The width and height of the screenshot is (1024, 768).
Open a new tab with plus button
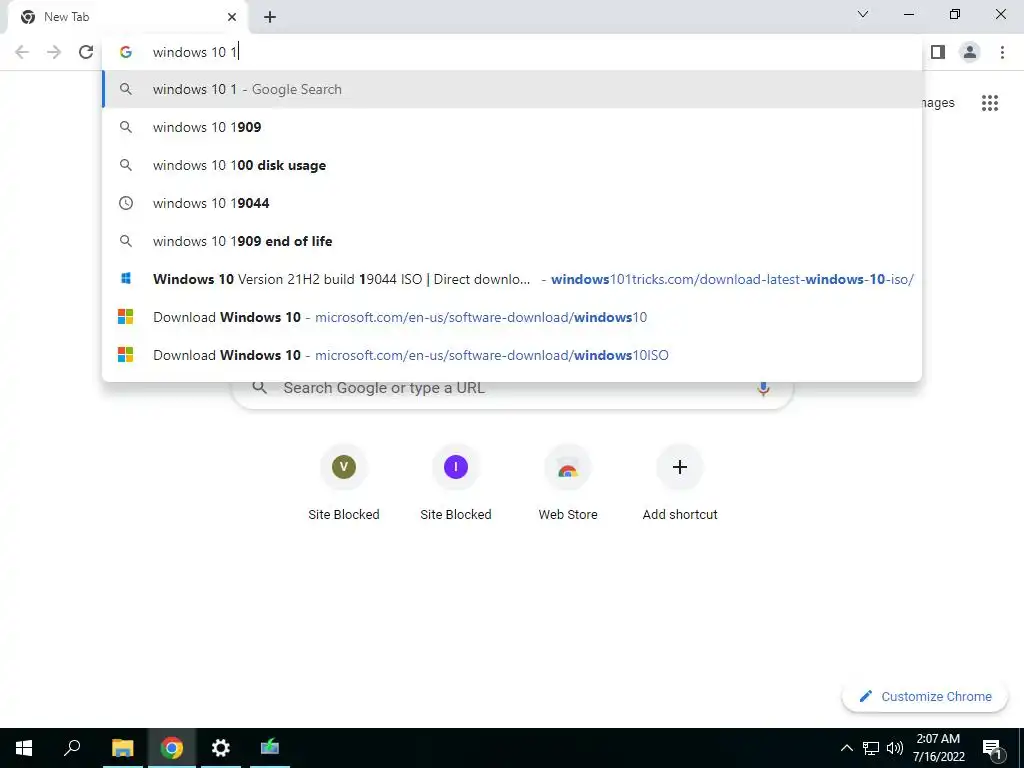(270, 18)
